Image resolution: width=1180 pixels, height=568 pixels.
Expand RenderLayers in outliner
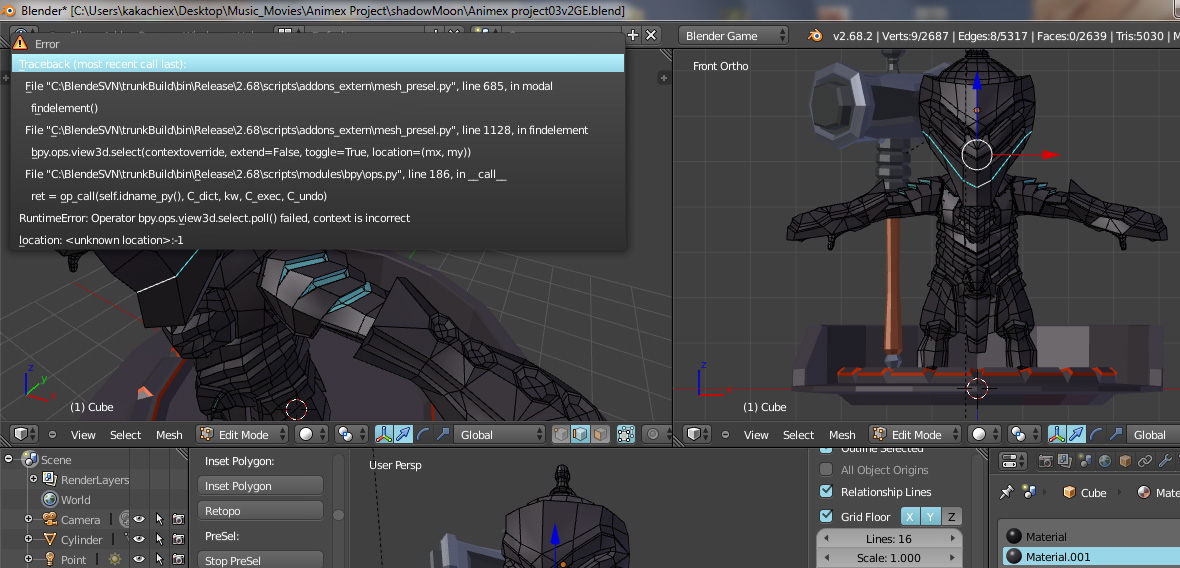click(x=33, y=479)
